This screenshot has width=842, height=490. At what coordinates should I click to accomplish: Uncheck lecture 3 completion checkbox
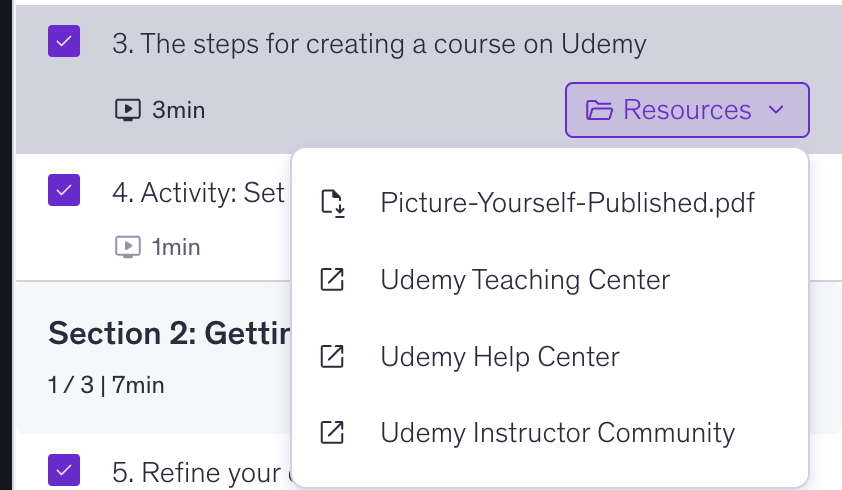[x=64, y=42]
